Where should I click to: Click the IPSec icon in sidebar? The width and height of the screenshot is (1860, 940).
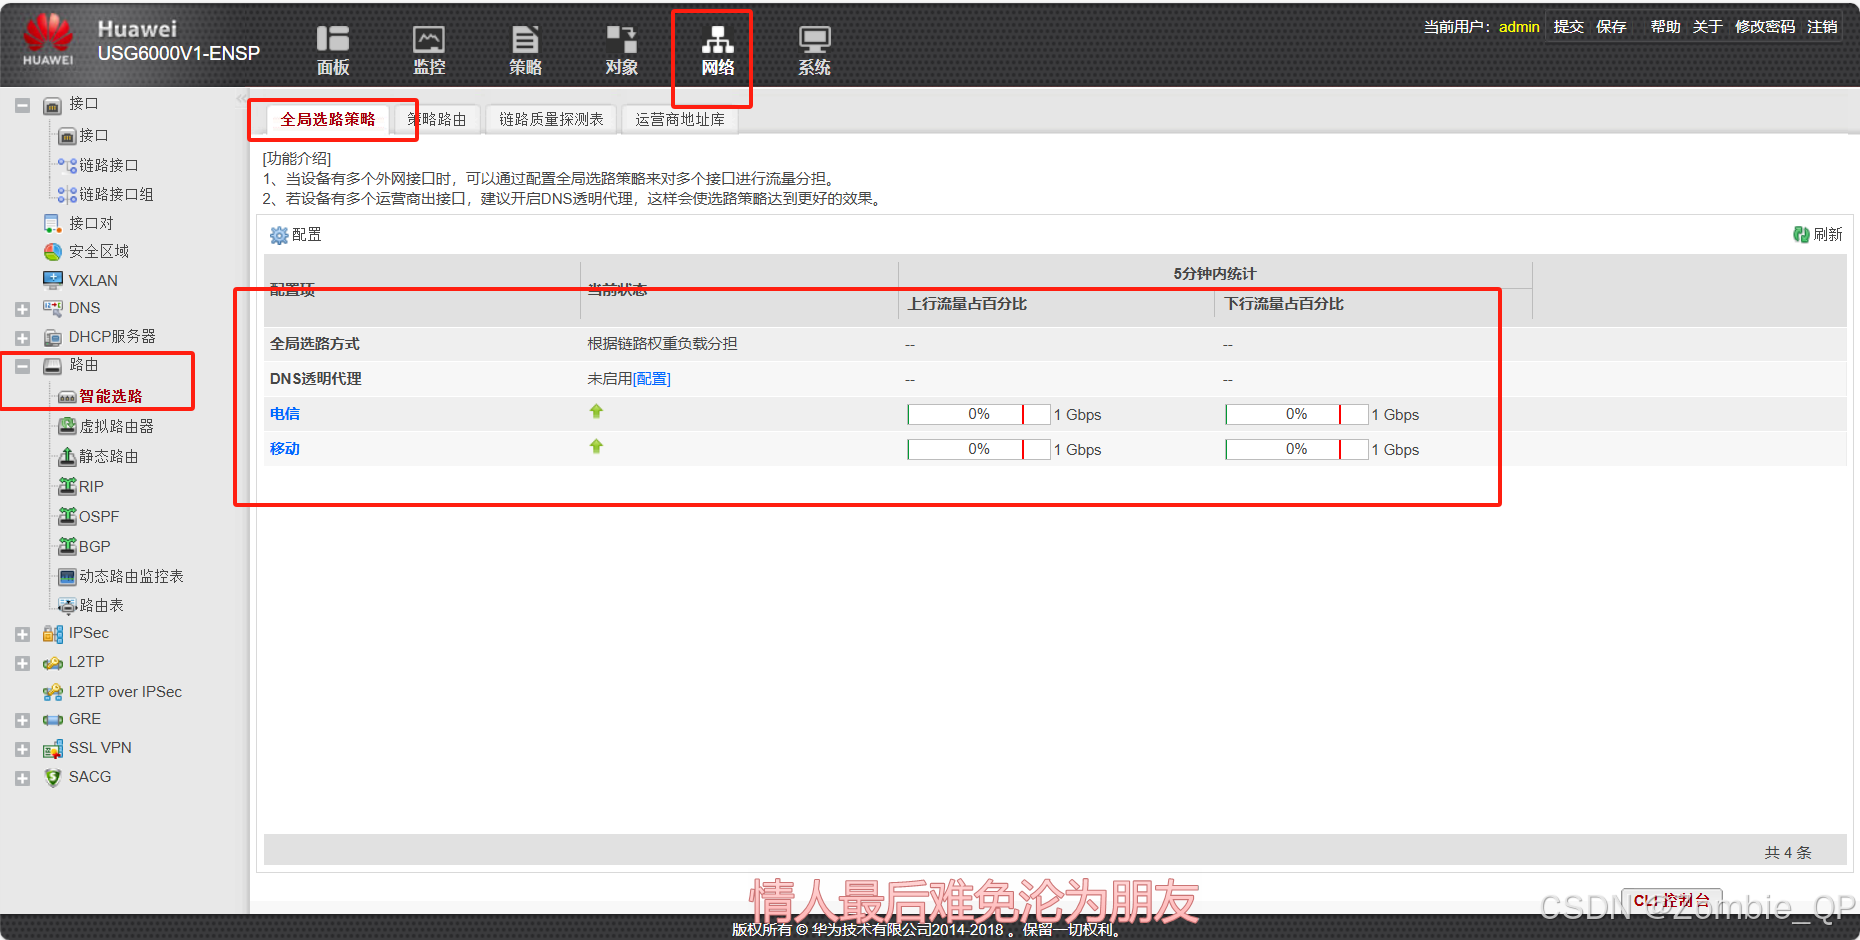coord(53,633)
